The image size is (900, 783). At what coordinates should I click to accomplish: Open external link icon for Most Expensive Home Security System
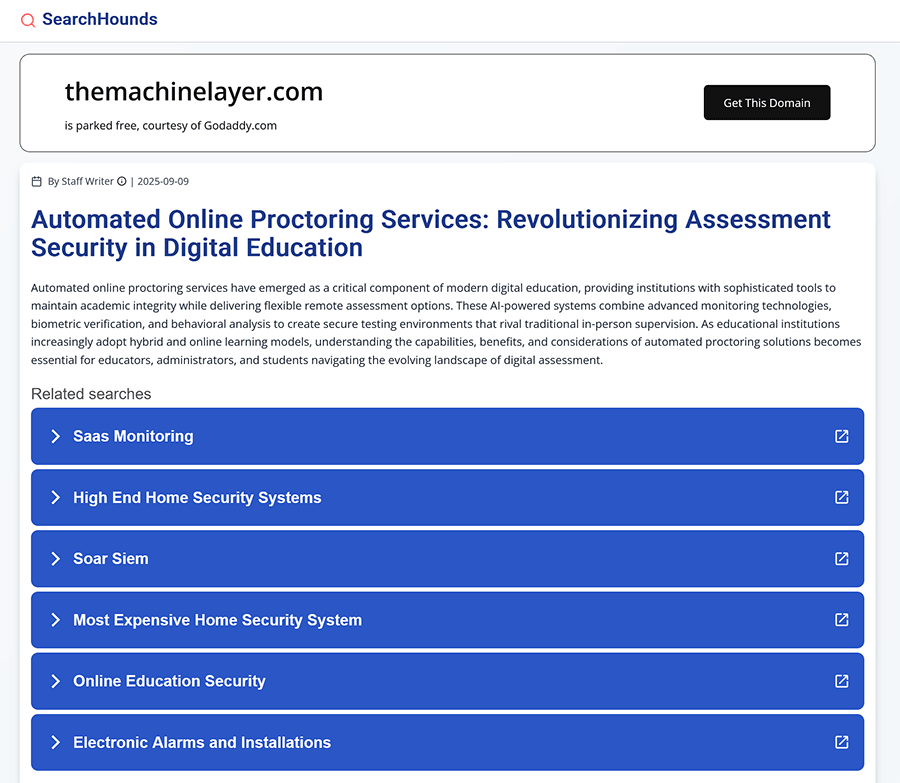(x=841, y=620)
